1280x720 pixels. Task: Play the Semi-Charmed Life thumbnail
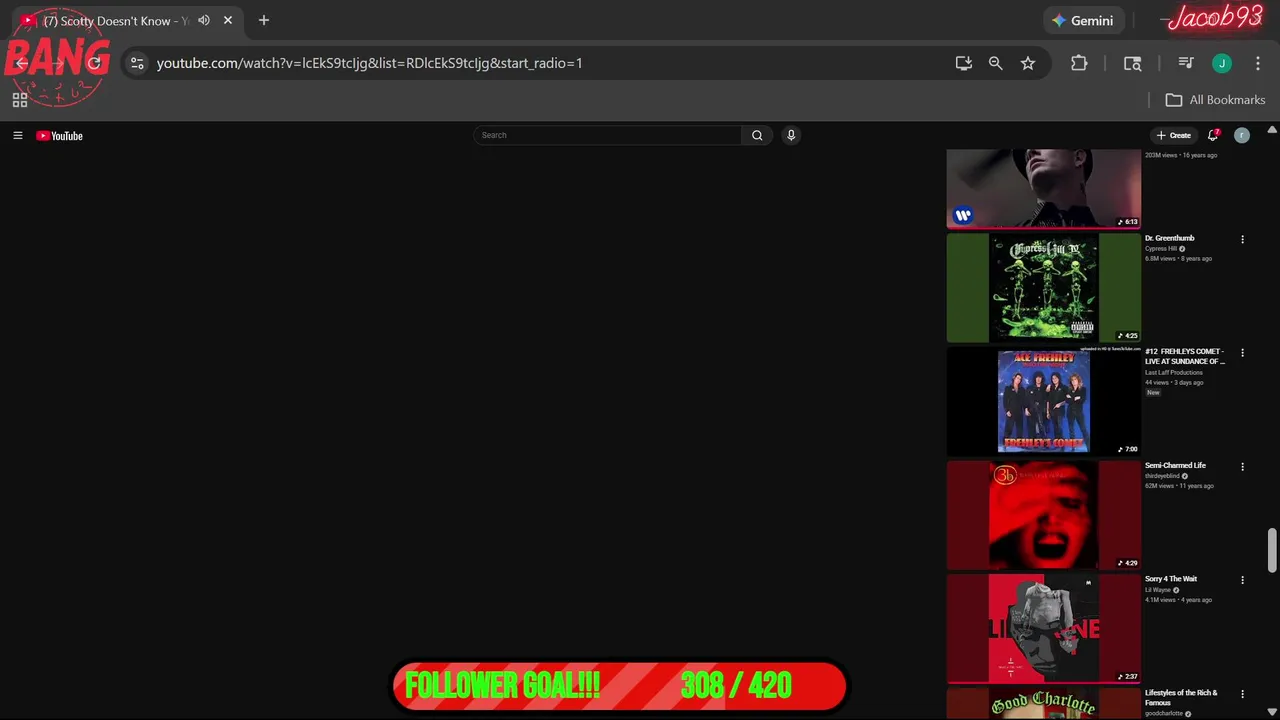click(x=1043, y=515)
